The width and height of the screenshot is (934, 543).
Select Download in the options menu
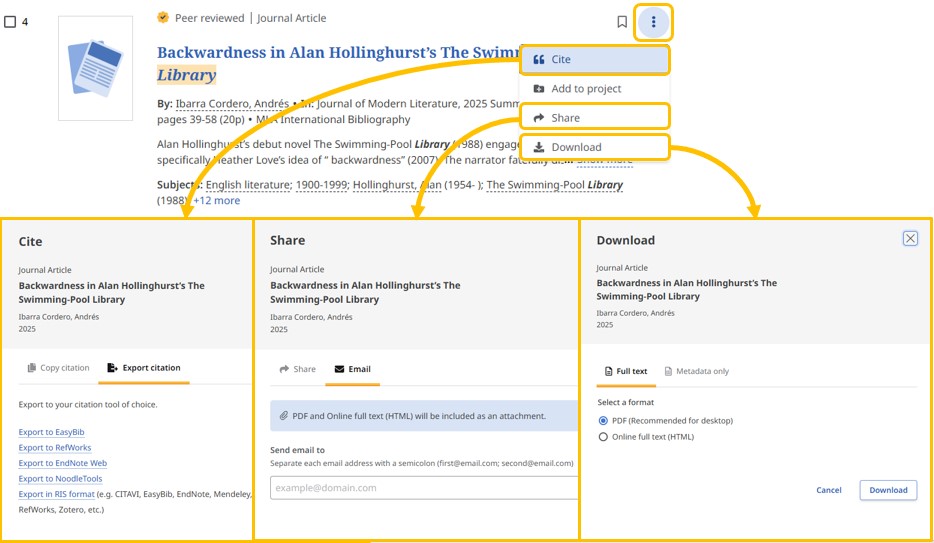coord(594,147)
